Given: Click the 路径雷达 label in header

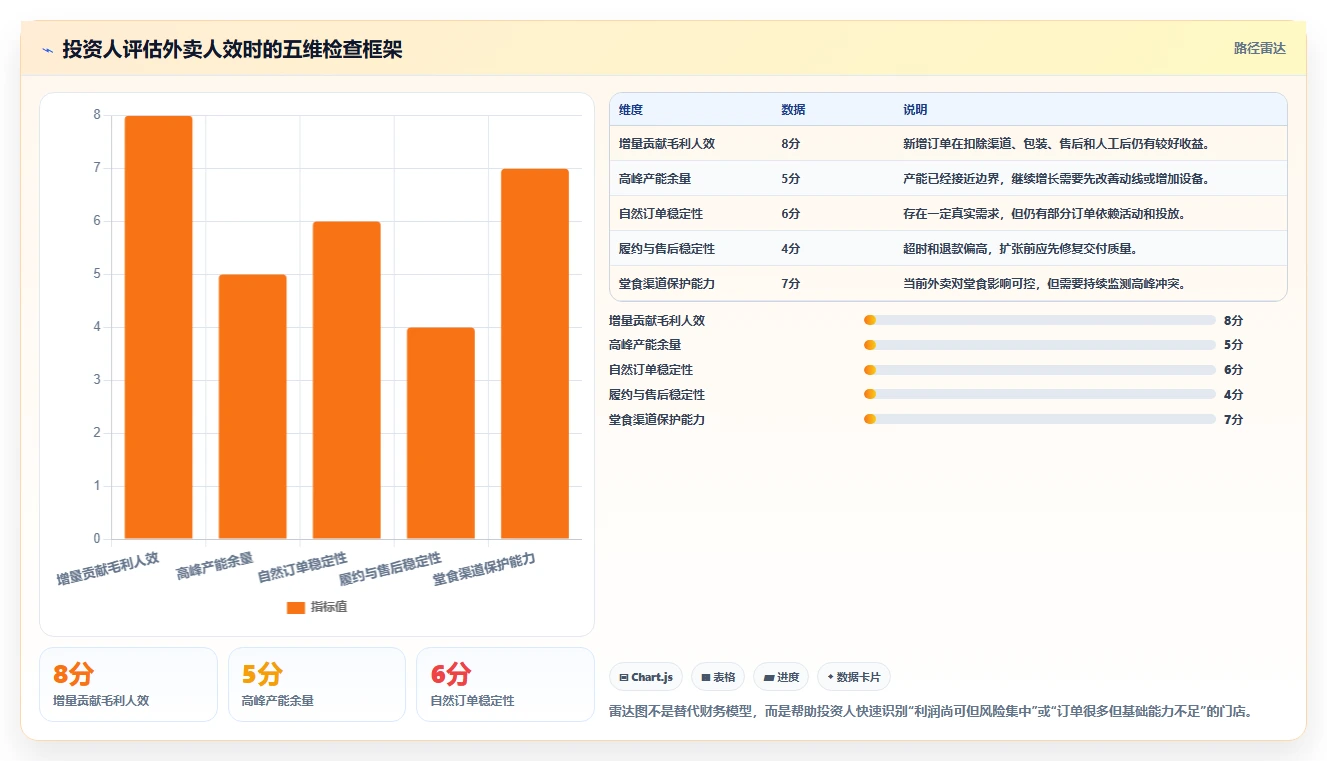Looking at the screenshot, I should [1259, 48].
